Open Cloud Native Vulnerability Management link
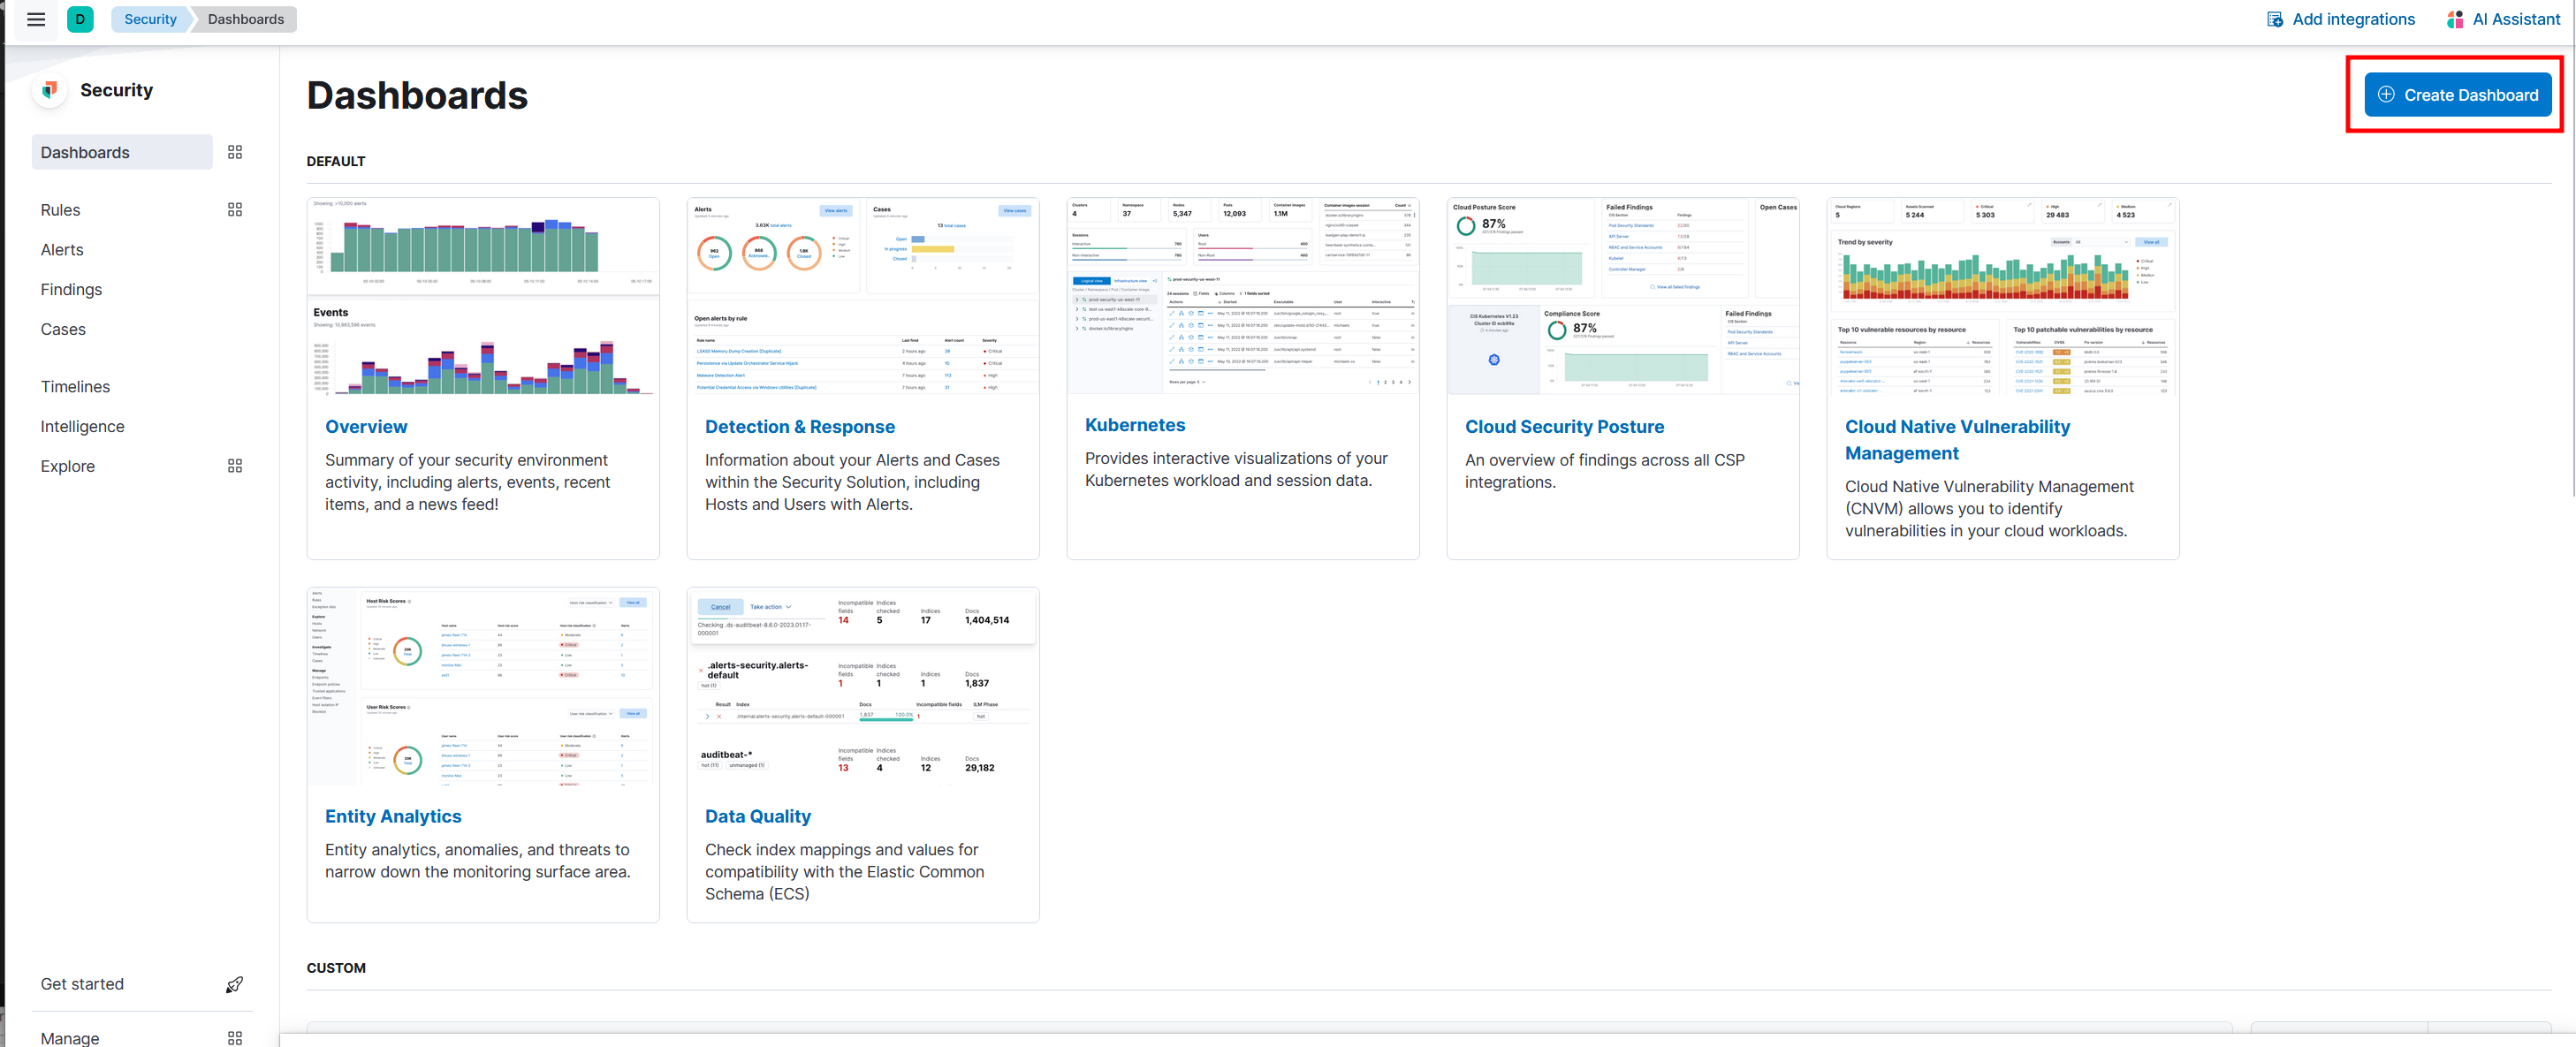The image size is (2576, 1047). tap(1957, 440)
